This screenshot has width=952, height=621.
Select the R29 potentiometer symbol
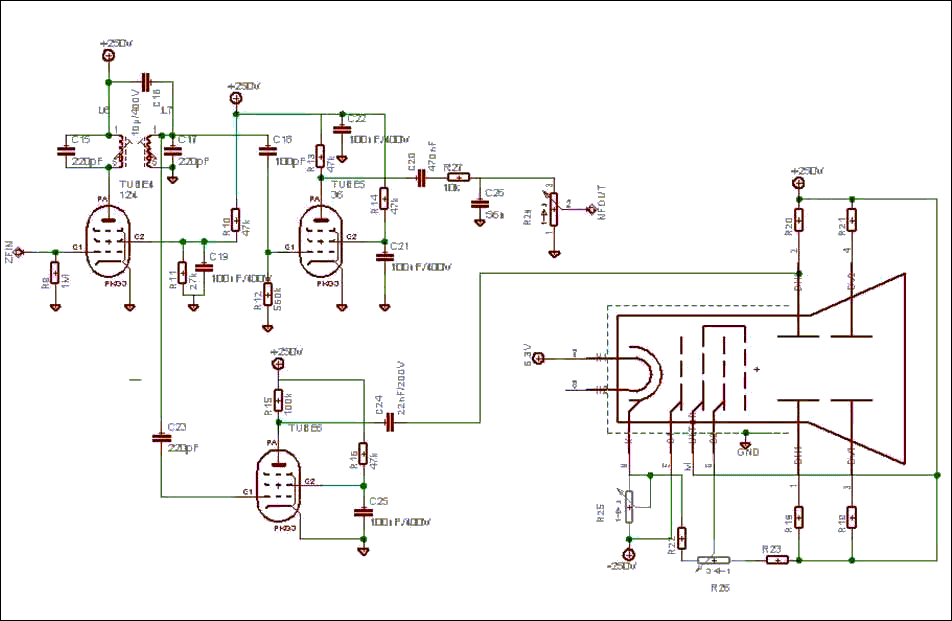pos(554,209)
